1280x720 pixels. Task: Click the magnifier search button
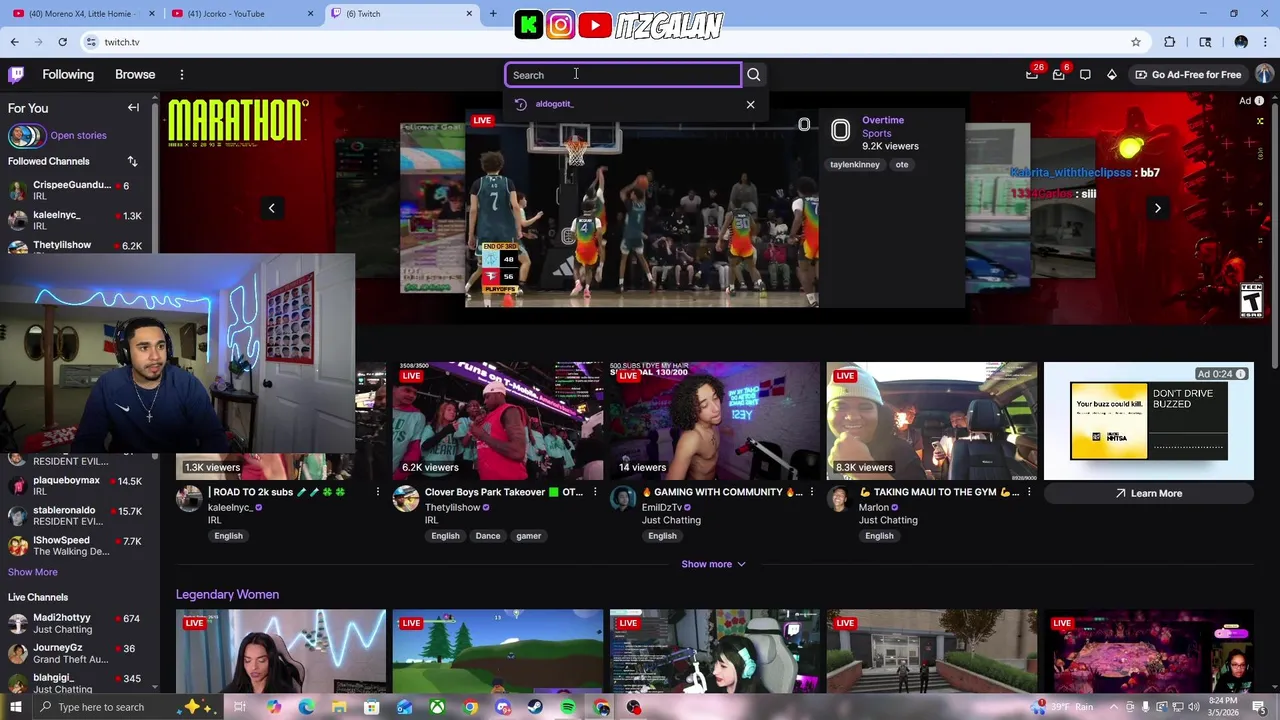(754, 75)
